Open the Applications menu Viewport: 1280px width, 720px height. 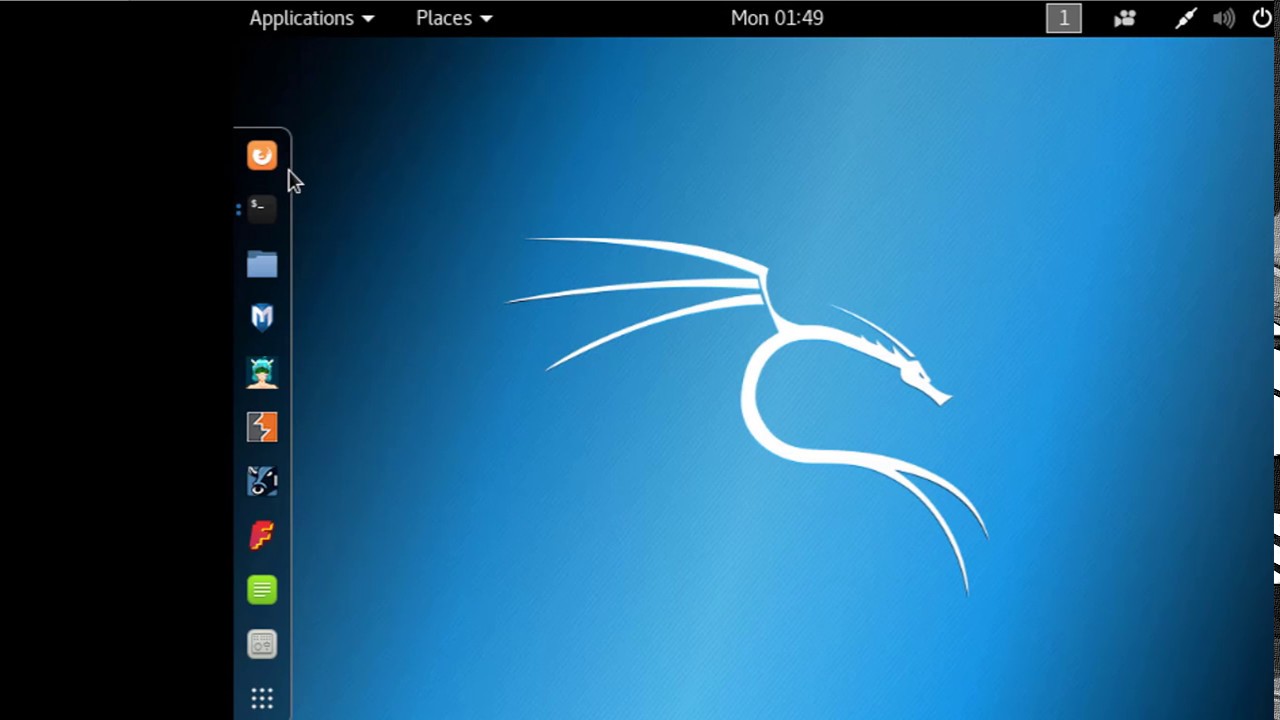click(312, 18)
